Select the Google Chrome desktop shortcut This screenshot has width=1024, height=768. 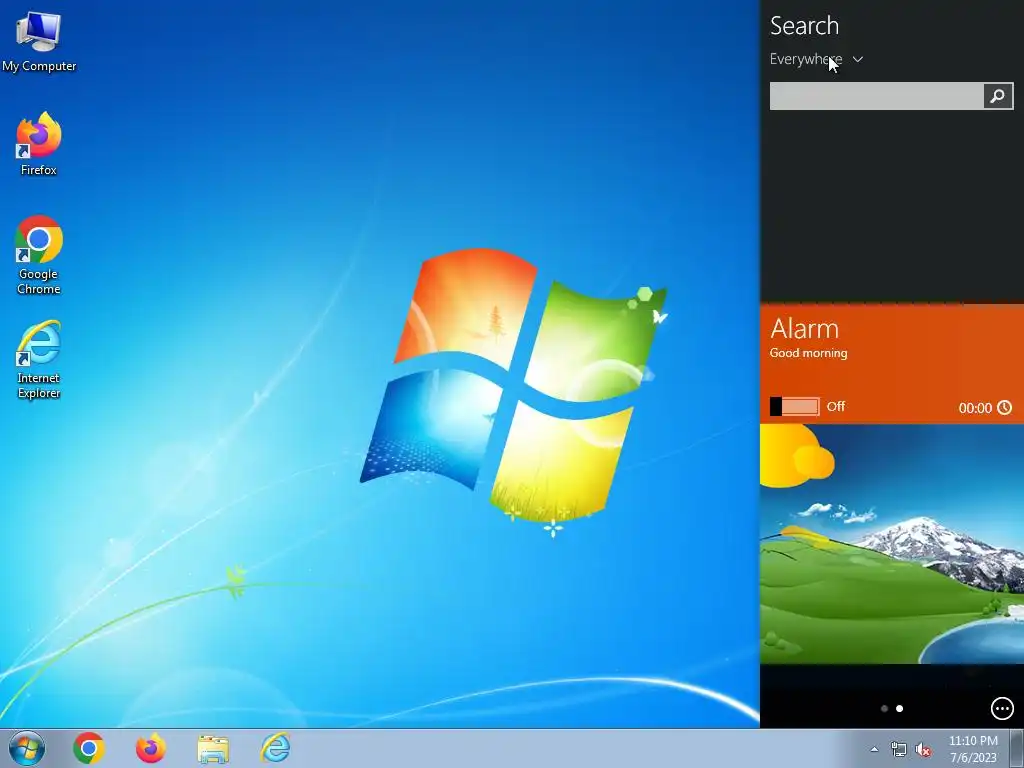click(x=39, y=255)
